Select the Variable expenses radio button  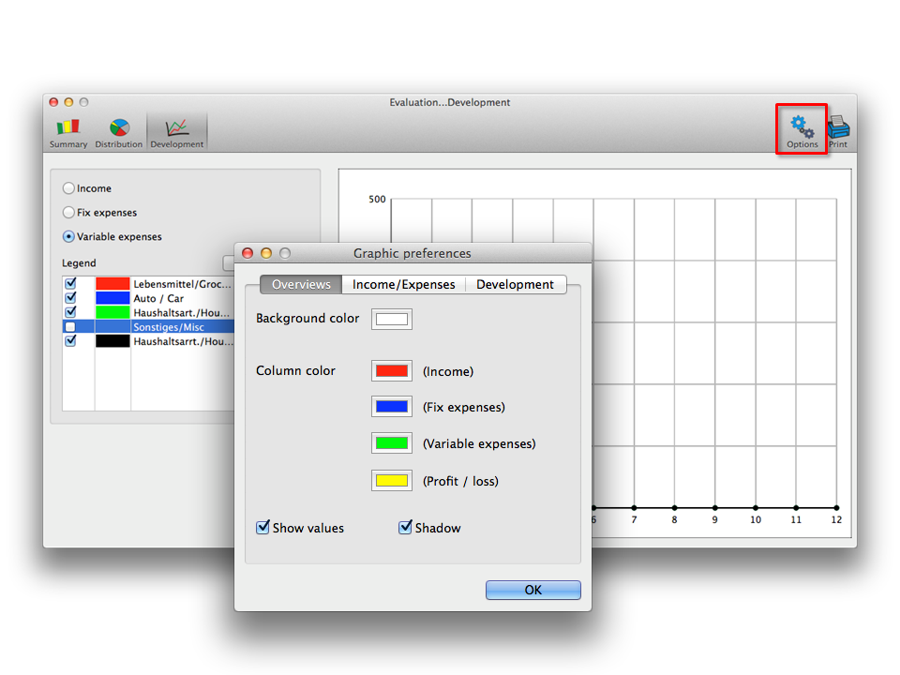[x=69, y=237]
